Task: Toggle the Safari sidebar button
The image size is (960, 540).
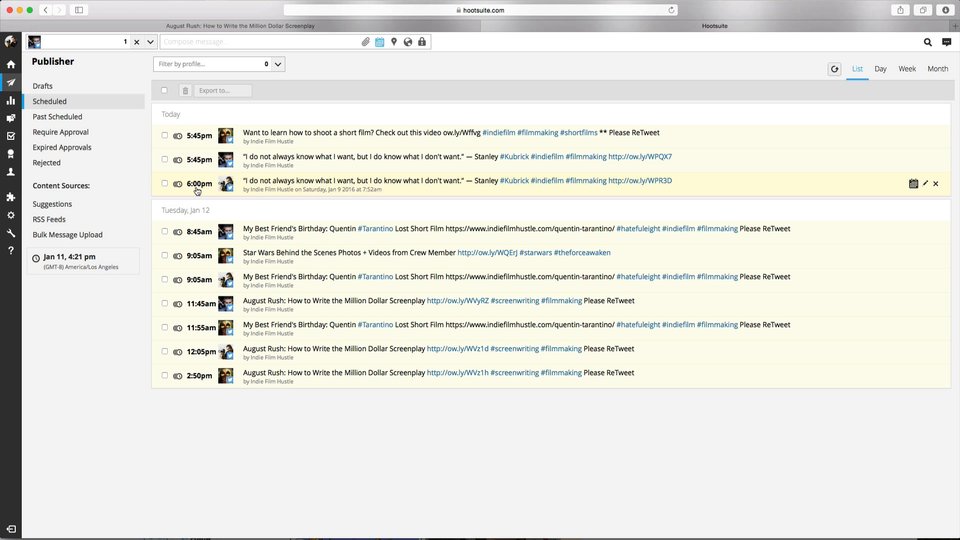Action: (79, 10)
